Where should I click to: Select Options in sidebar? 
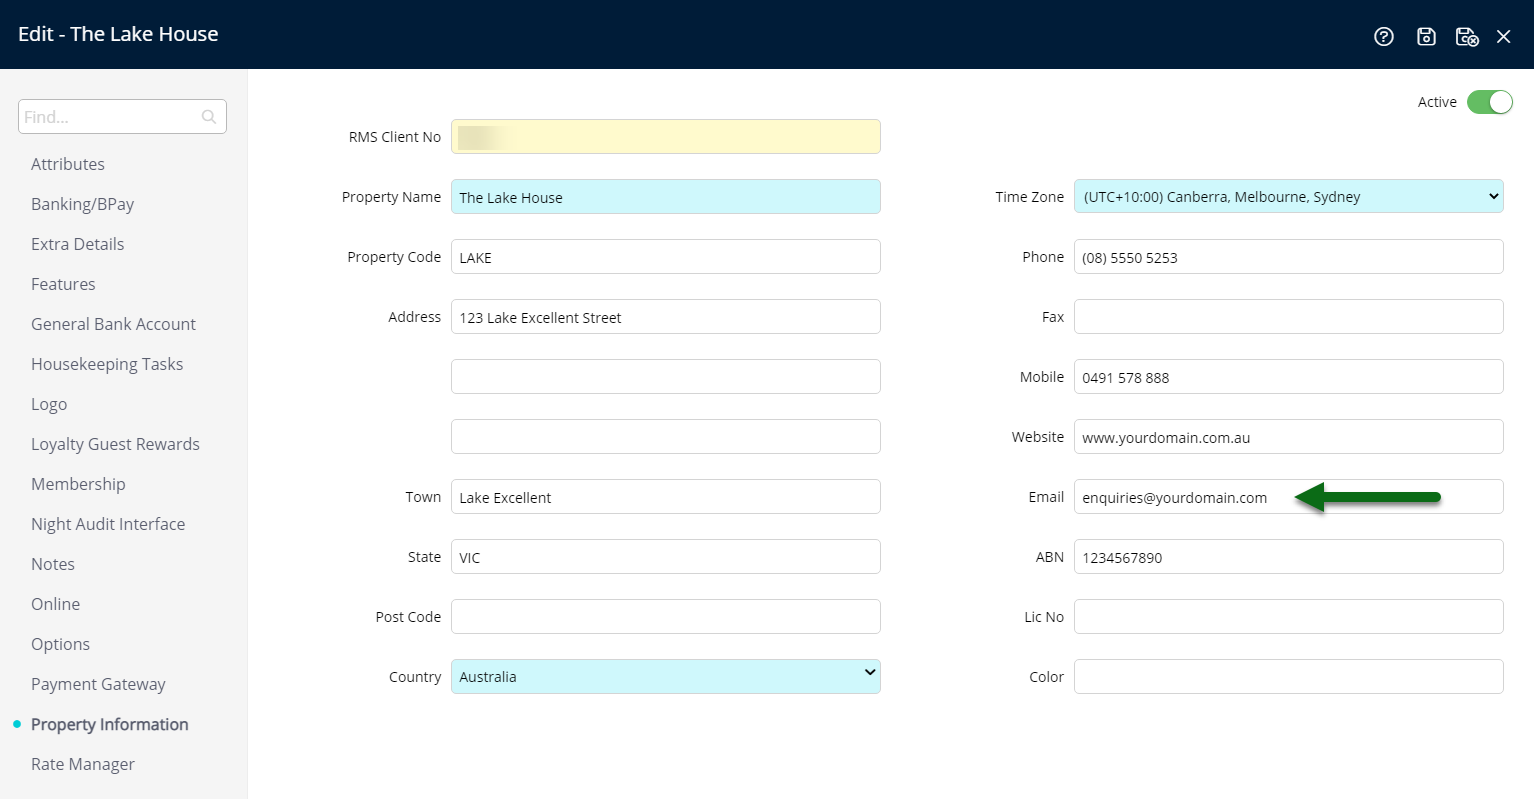tap(60, 644)
